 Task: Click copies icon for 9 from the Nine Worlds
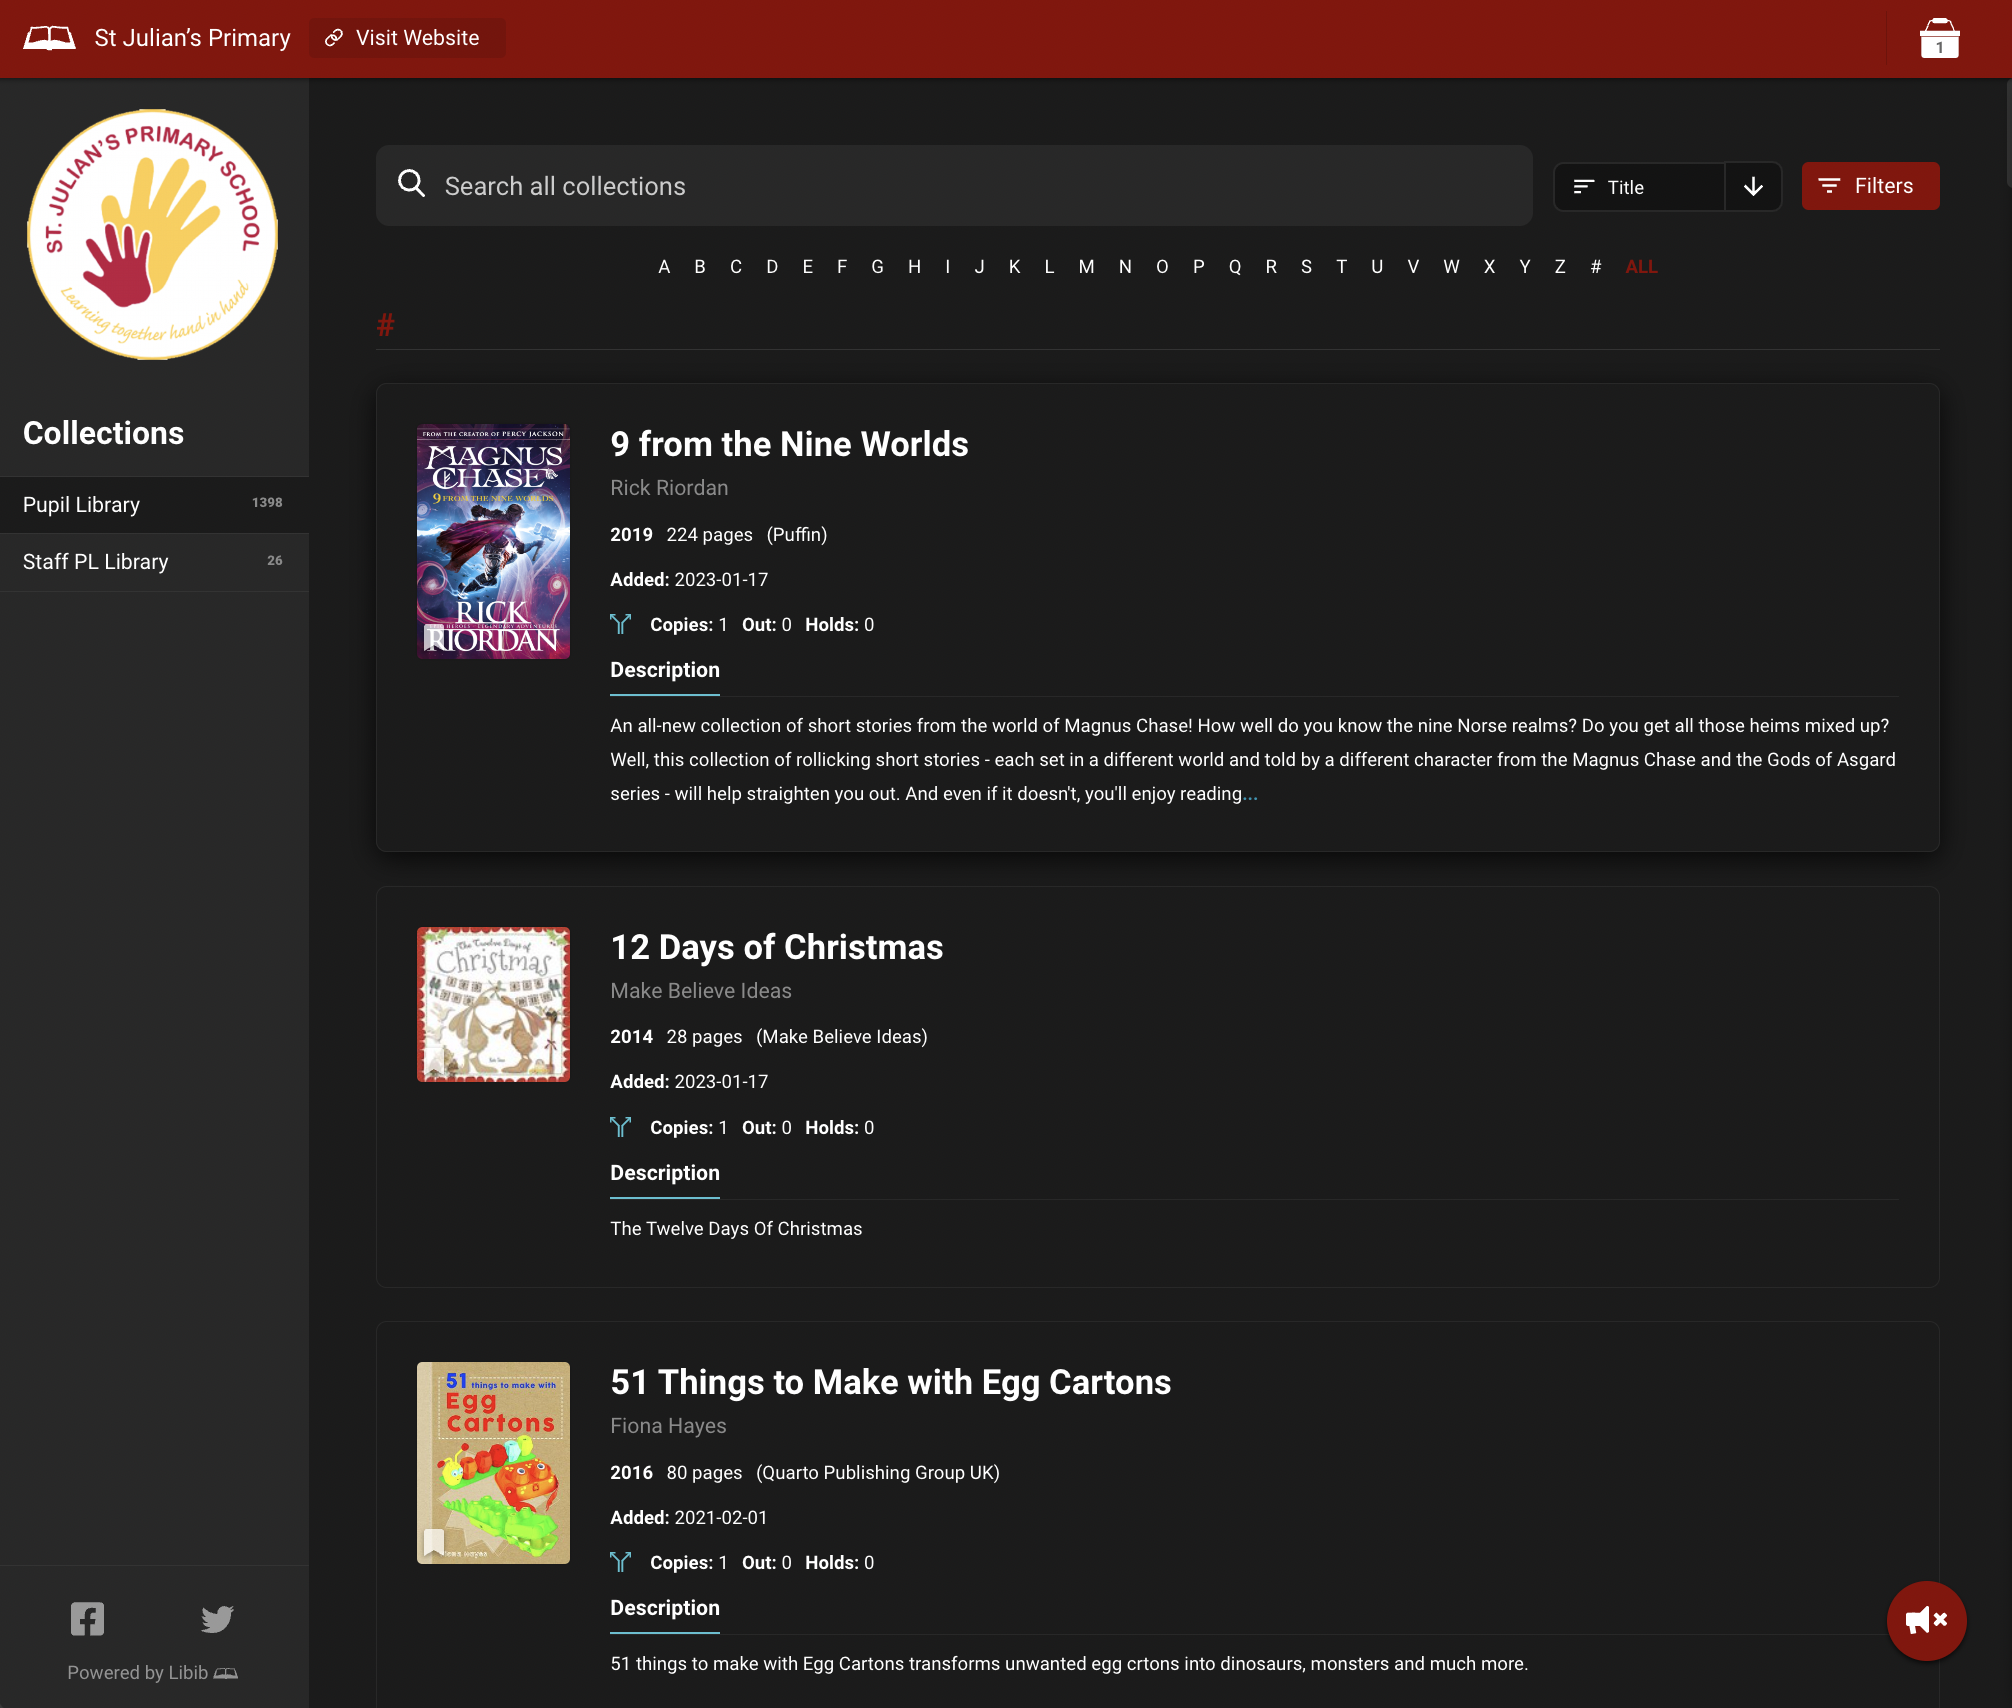[x=621, y=624]
